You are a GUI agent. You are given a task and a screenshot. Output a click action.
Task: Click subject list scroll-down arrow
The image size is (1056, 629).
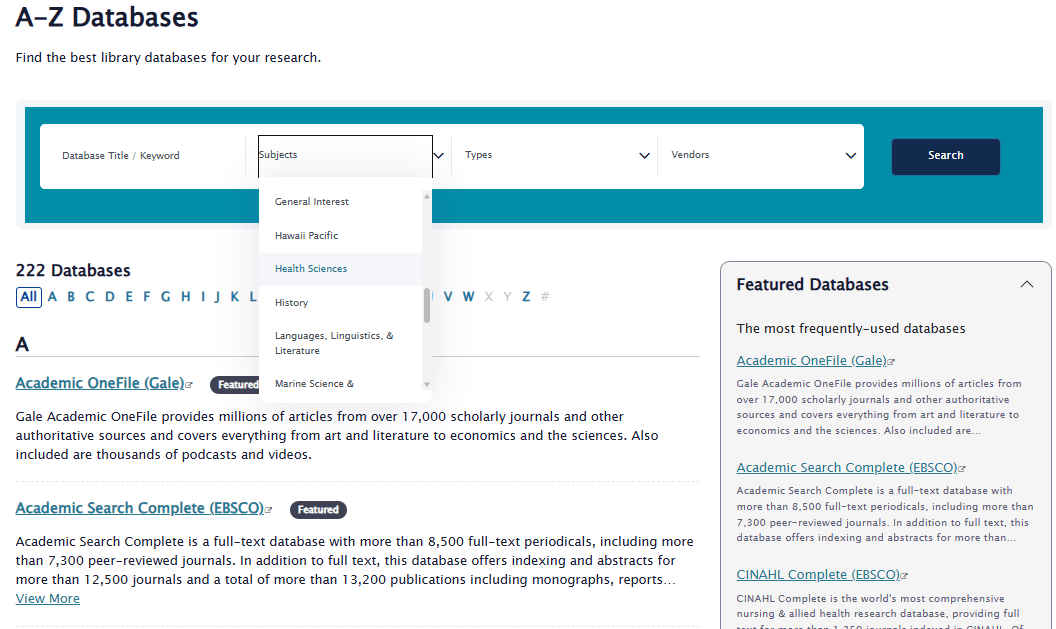(427, 385)
